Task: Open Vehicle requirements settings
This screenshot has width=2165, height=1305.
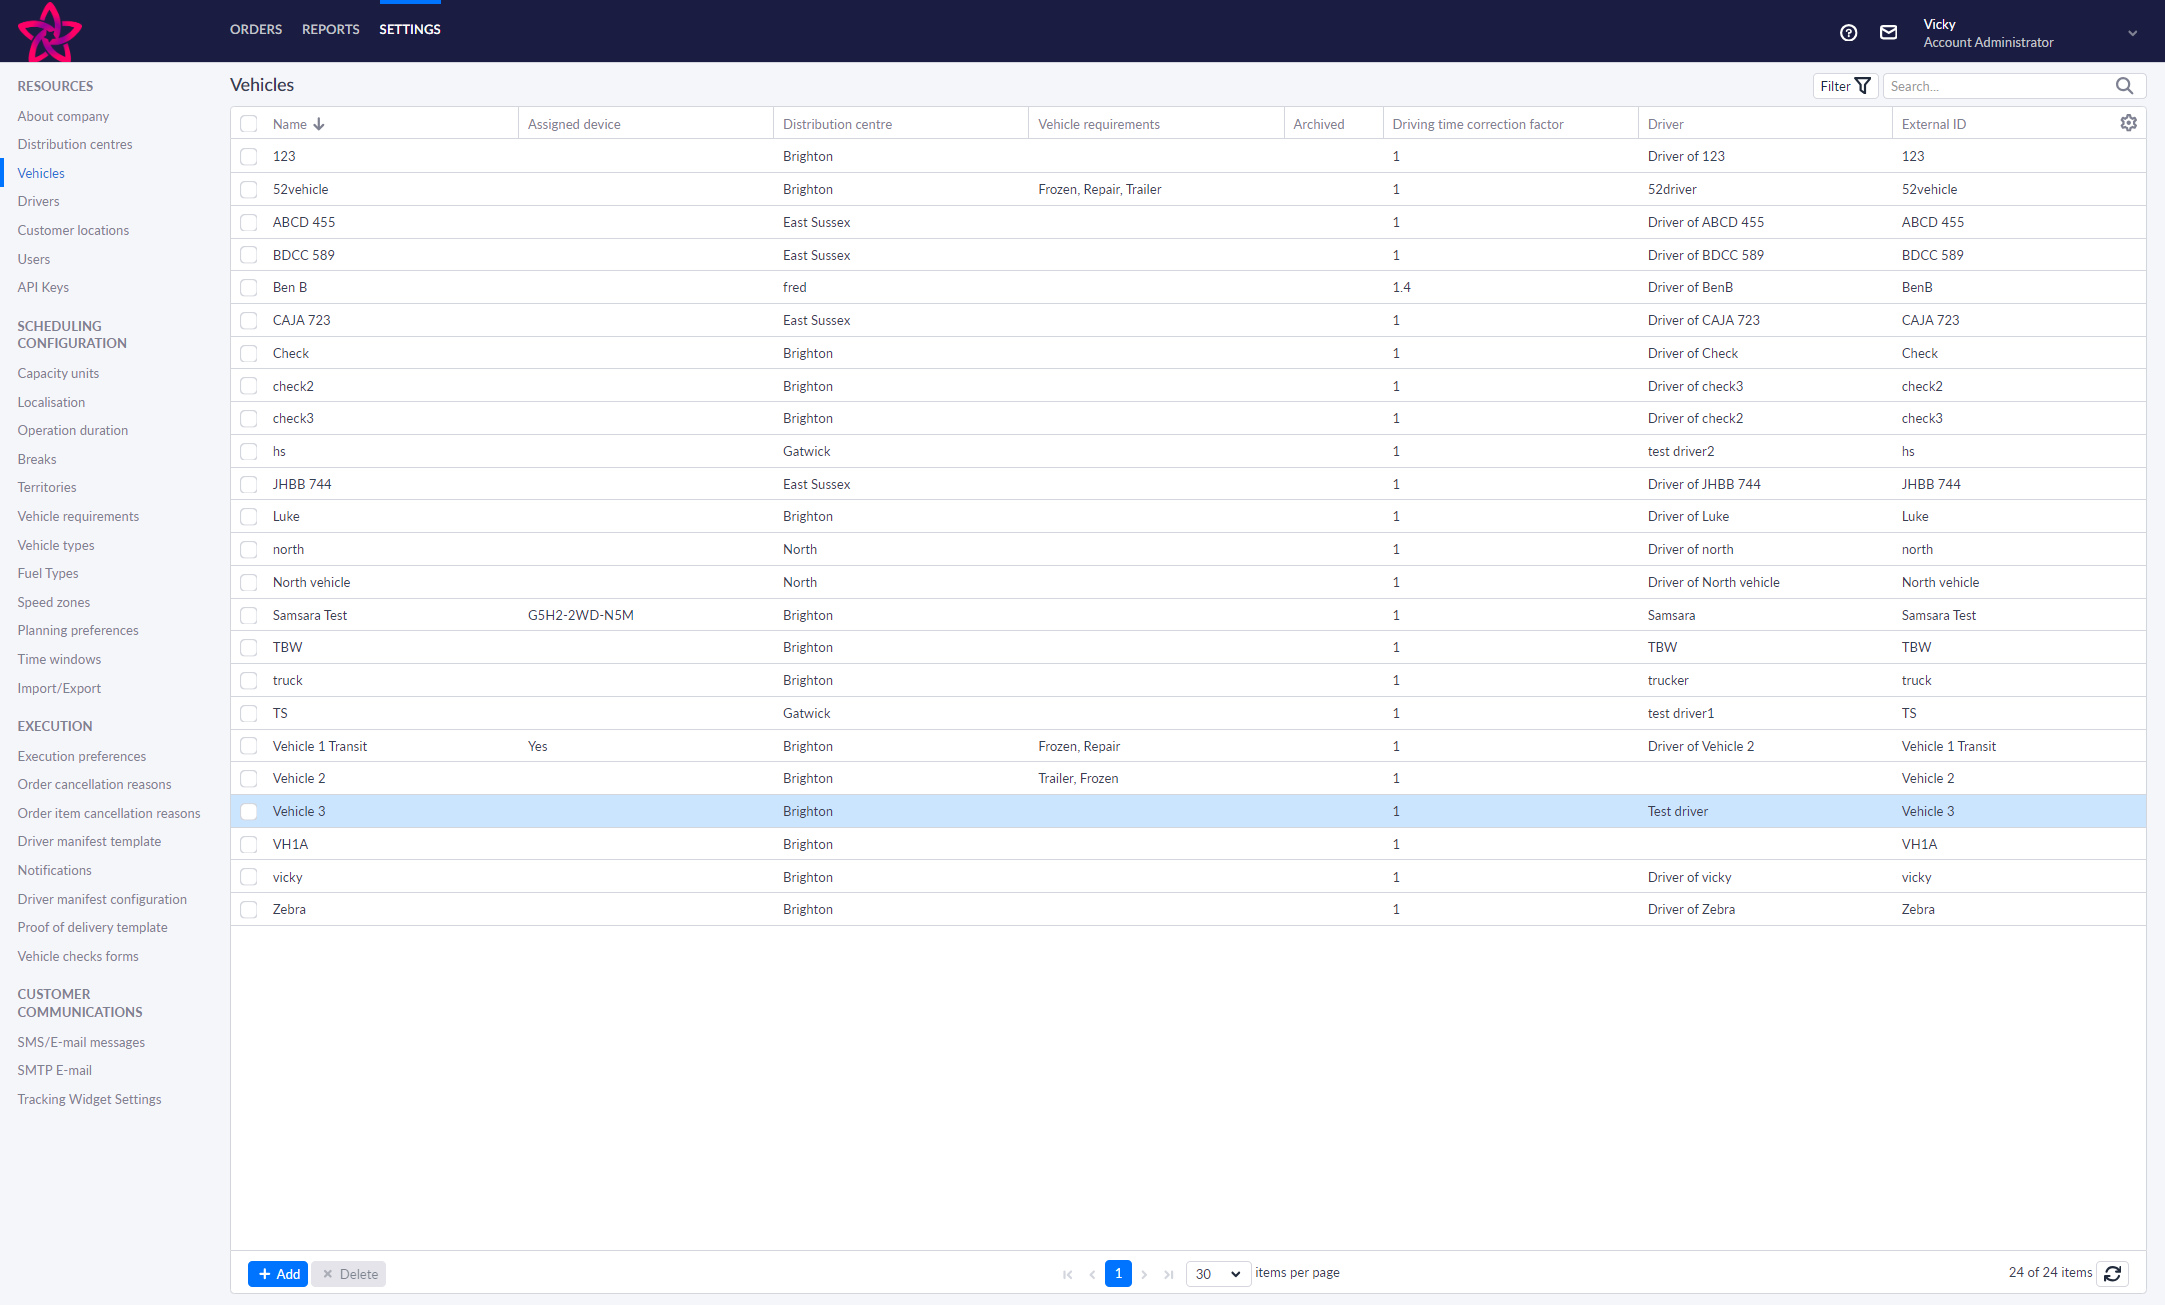Action: pyautogui.click(x=78, y=516)
